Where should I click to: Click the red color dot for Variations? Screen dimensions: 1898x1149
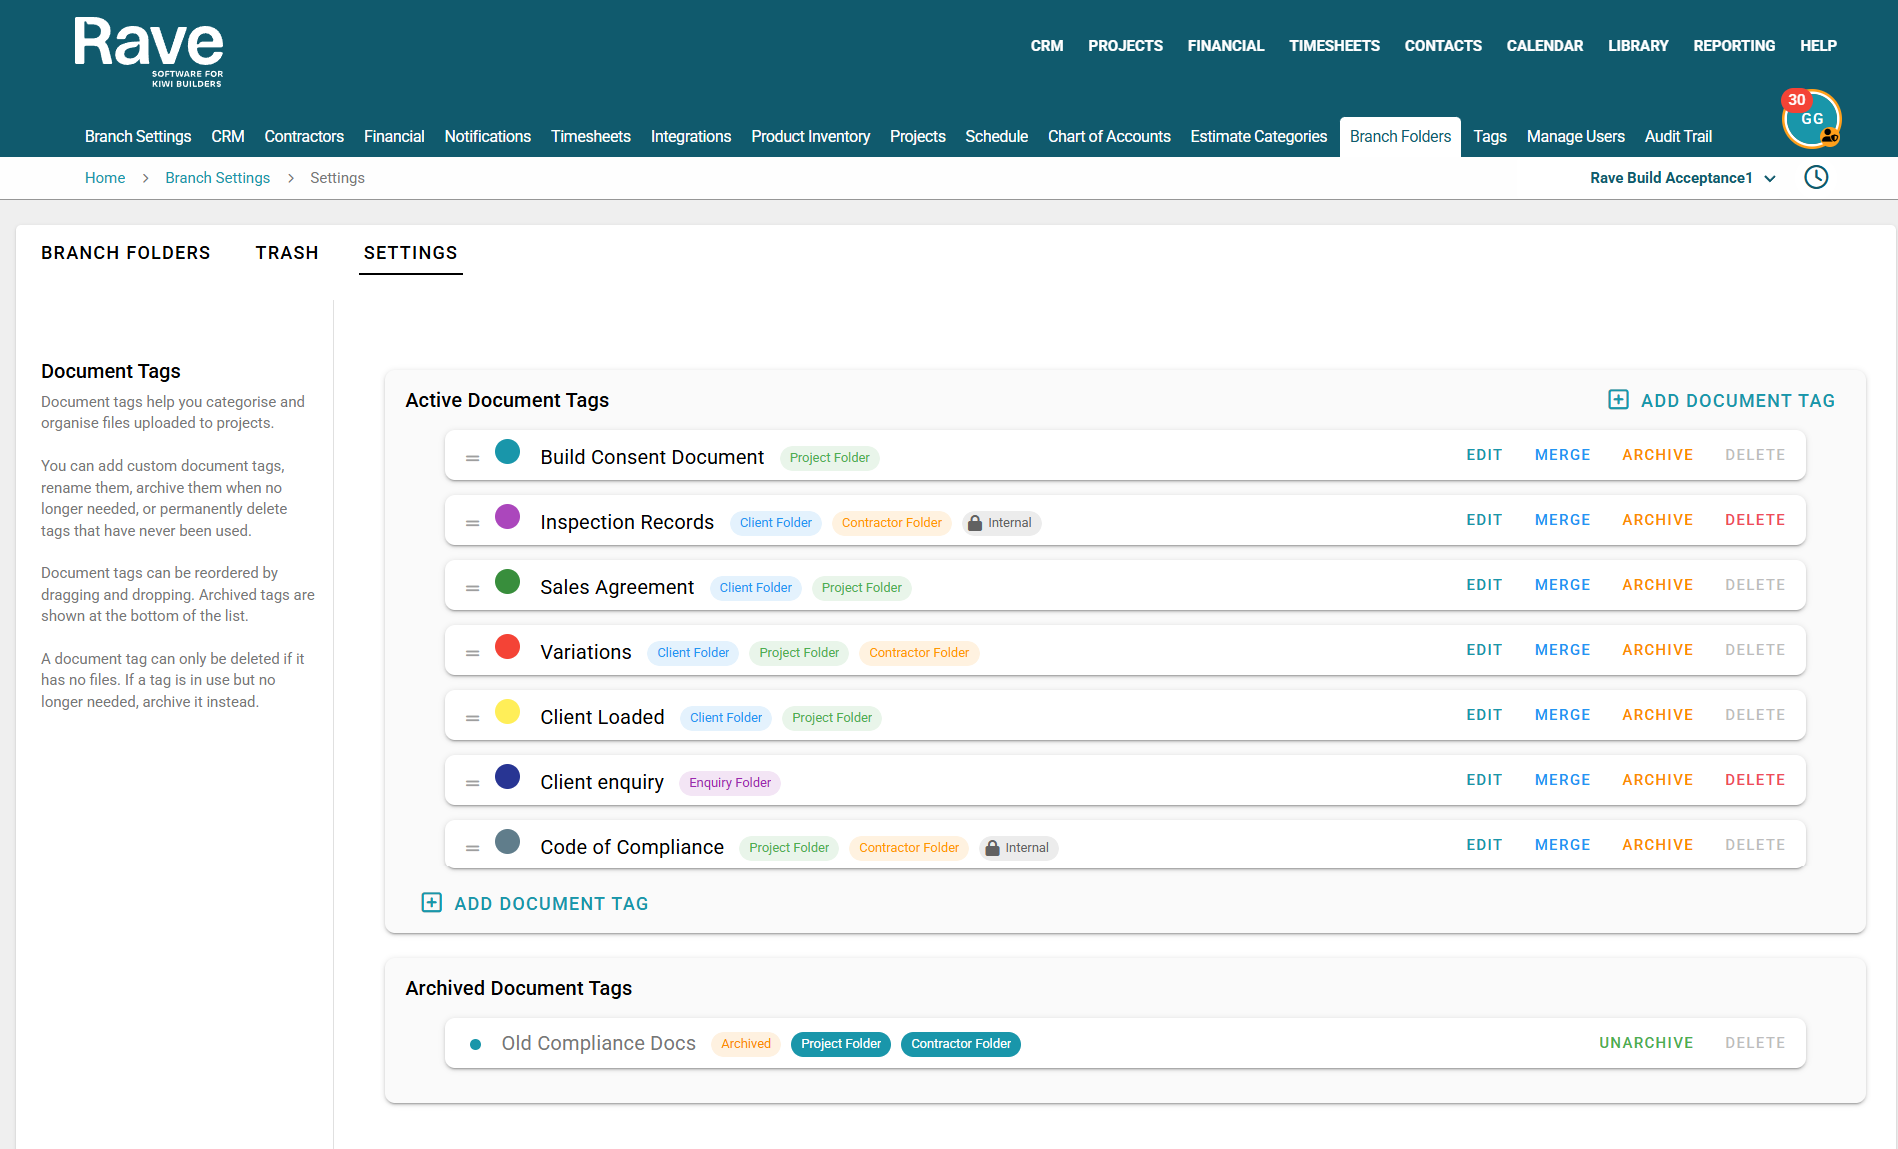pyautogui.click(x=508, y=647)
